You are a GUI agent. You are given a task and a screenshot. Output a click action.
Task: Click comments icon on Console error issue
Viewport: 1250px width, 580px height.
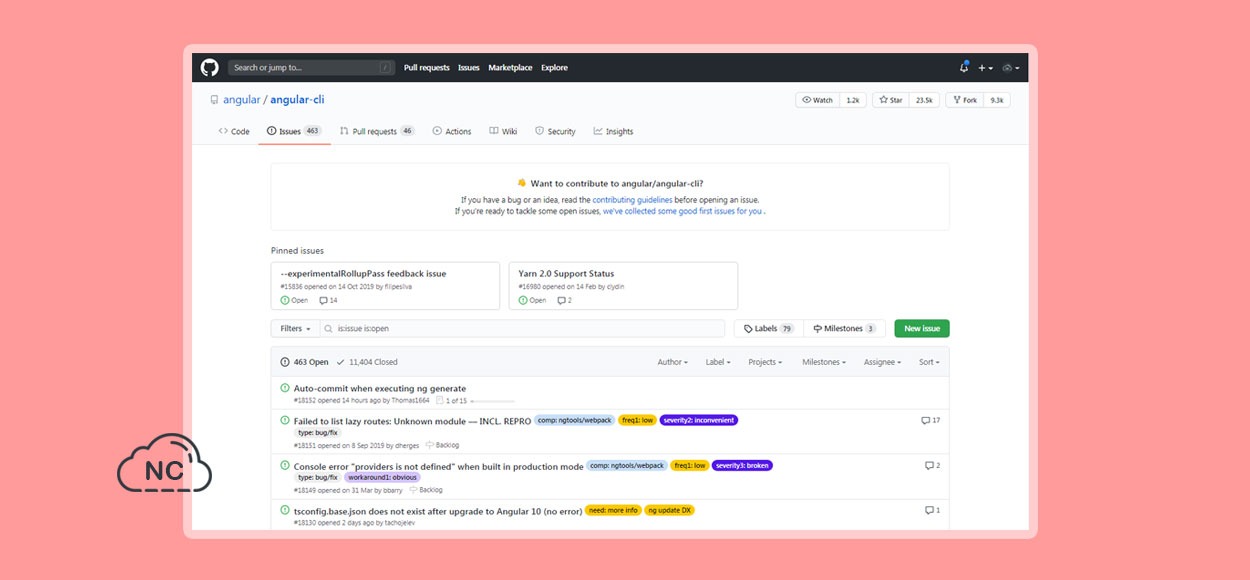coord(932,466)
